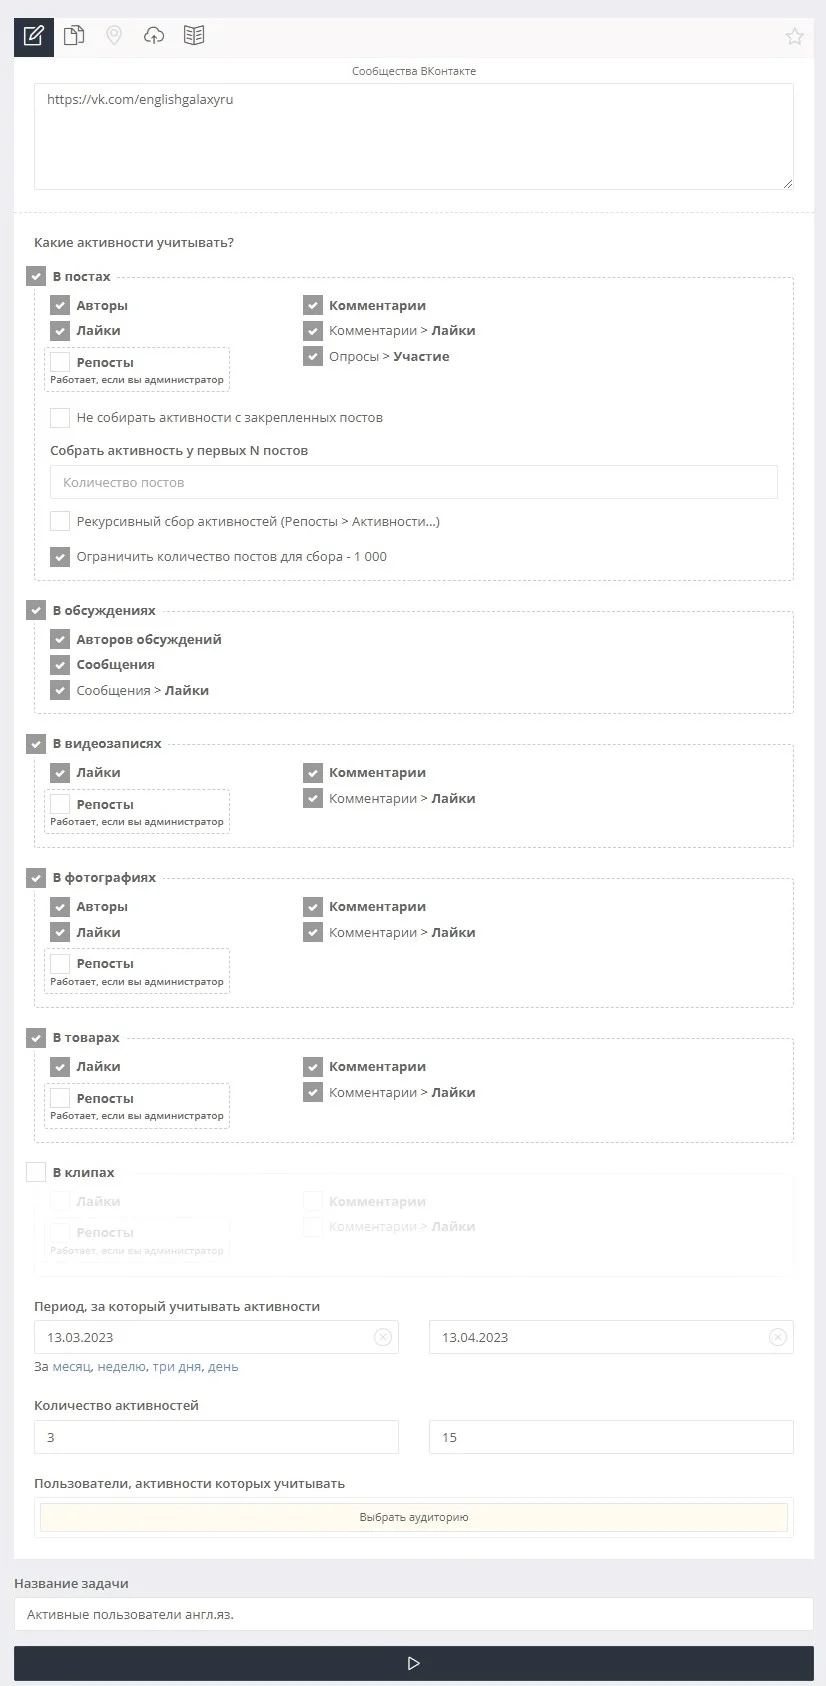Click the documents copy icon in toolbar
The width and height of the screenshot is (826, 1686).
click(73, 36)
